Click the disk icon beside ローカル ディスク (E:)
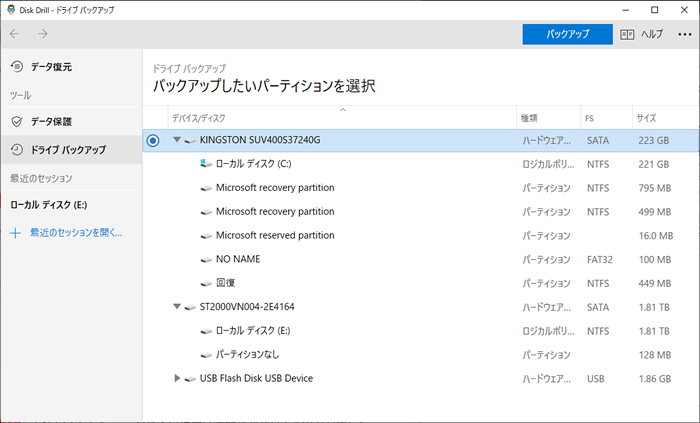 [206, 332]
